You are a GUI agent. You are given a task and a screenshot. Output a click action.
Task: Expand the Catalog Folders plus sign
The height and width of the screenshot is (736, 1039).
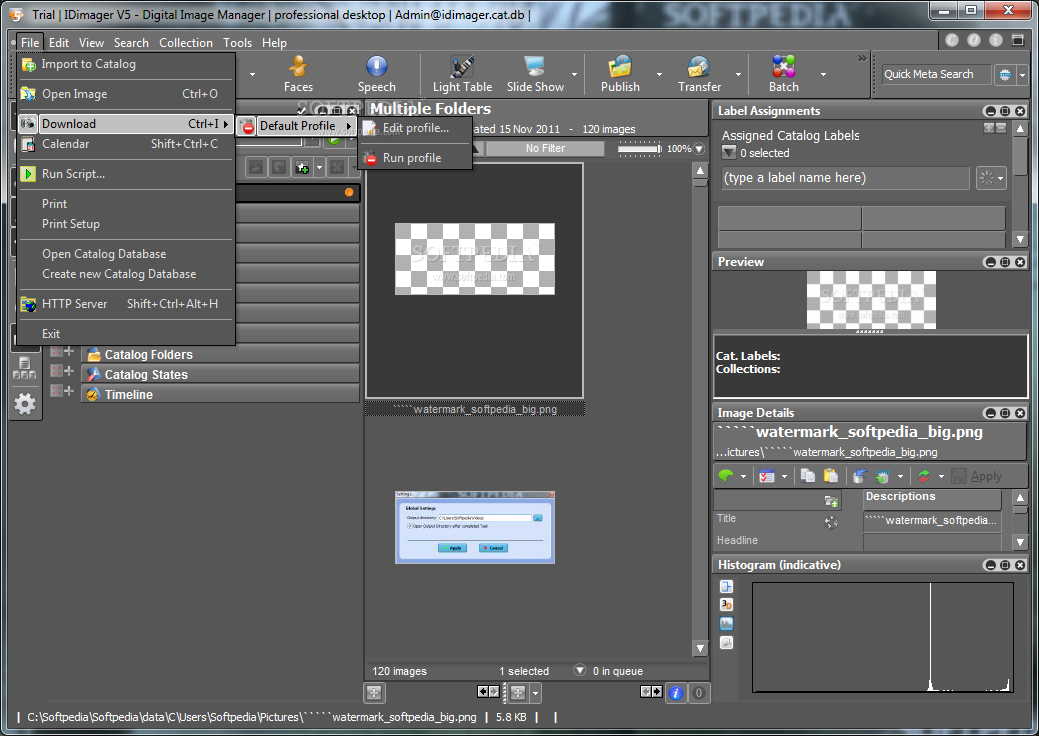click(x=69, y=352)
